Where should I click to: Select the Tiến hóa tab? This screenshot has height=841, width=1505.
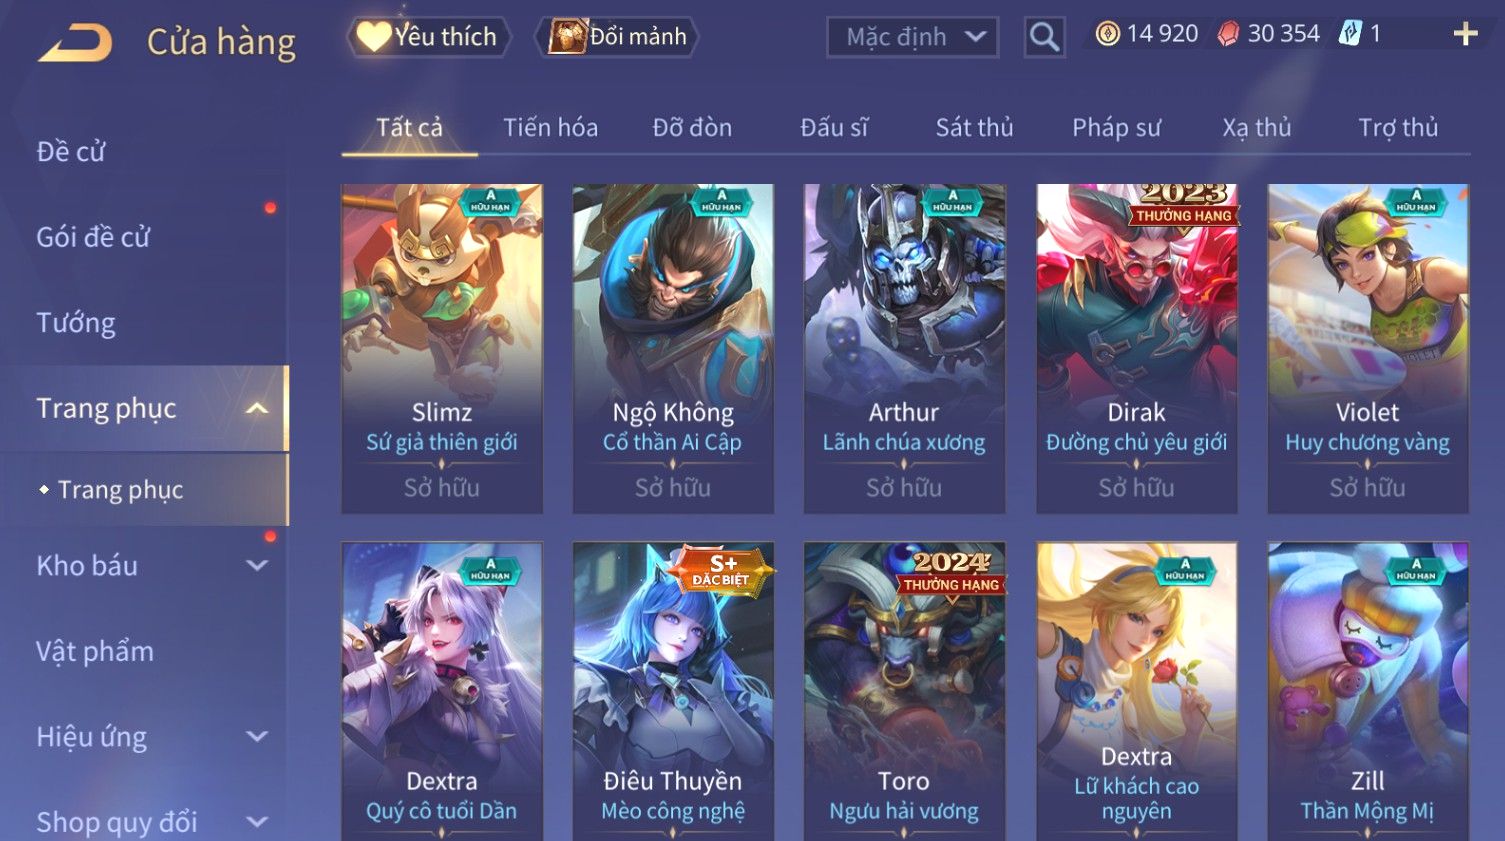pyautogui.click(x=550, y=127)
